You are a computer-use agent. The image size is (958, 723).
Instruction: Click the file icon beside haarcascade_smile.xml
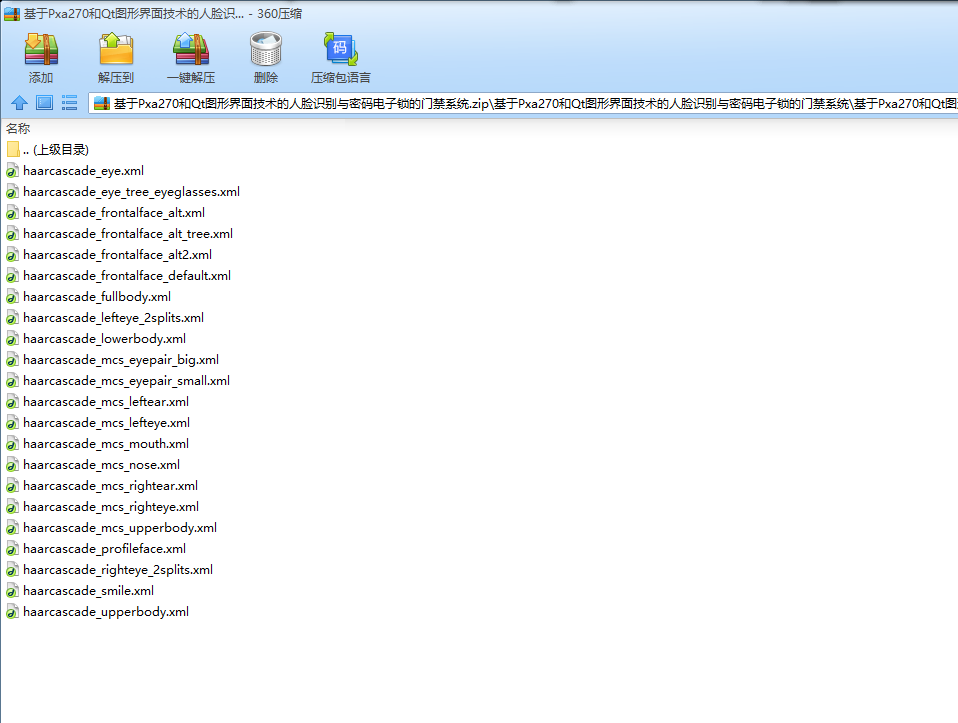[12, 591]
